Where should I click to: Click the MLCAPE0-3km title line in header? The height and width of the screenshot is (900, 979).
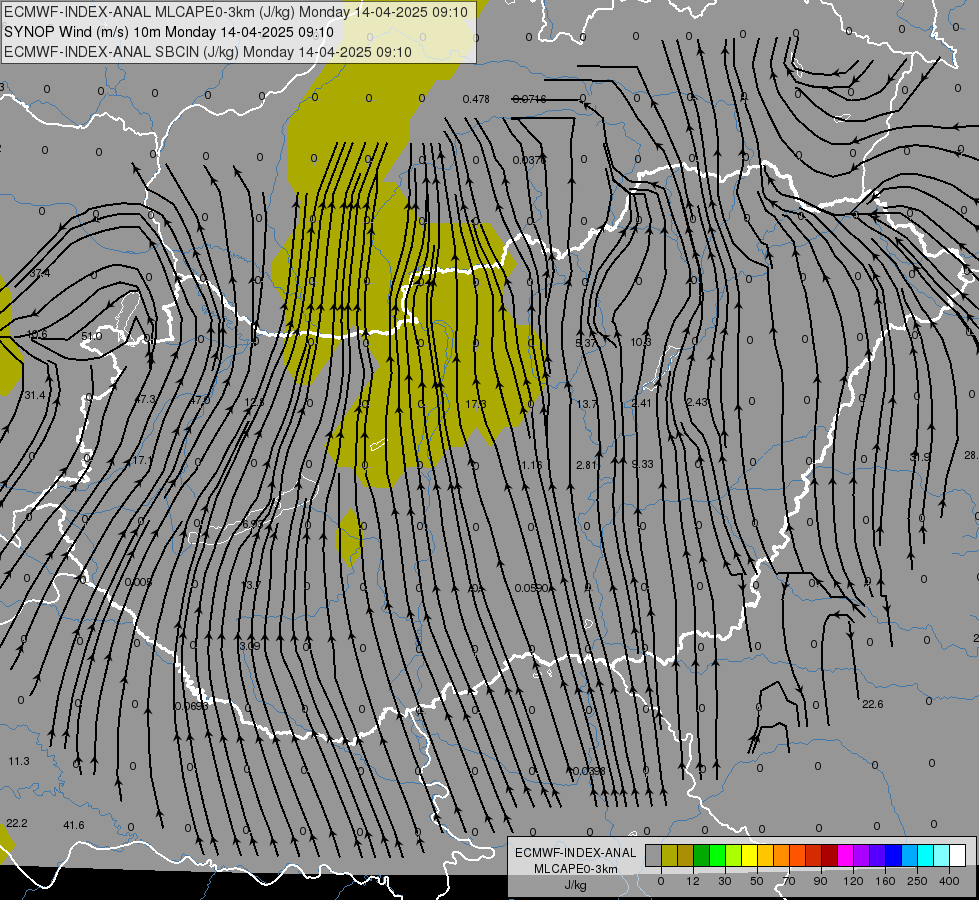[236, 12]
